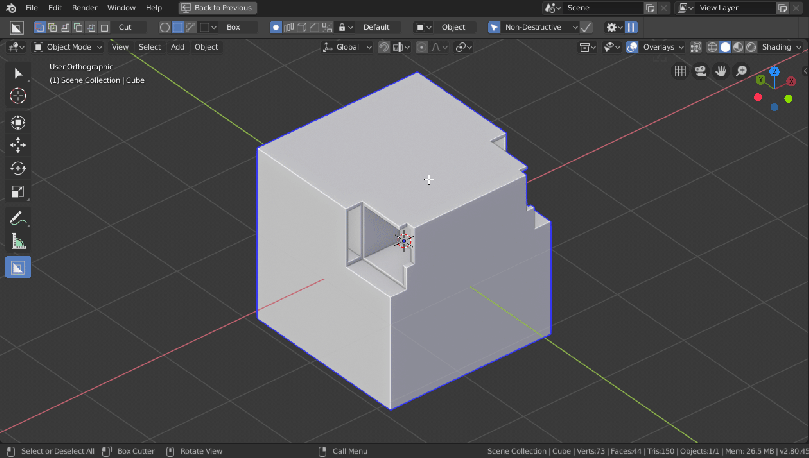Viewport: 809px width, 458px height.
Task: Open the Object Mode dropdown
Action: [x=69, y=47]
